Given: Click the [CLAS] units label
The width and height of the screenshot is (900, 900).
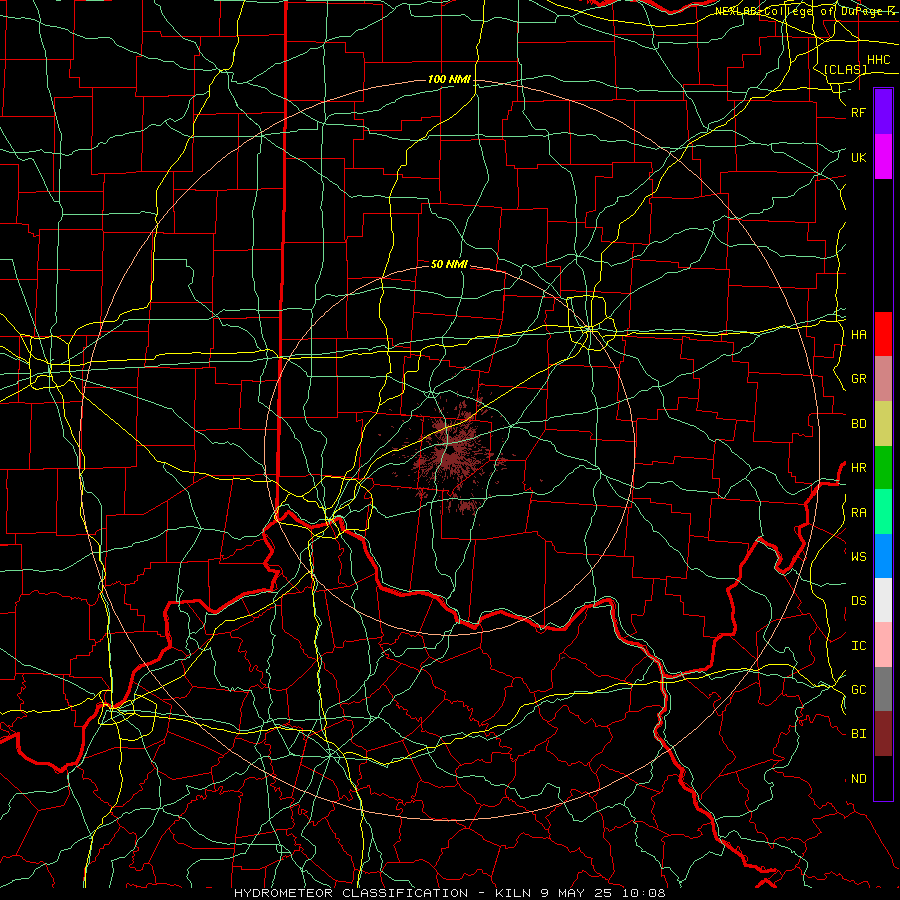Looking at the screenshot, I should (845, 69).
